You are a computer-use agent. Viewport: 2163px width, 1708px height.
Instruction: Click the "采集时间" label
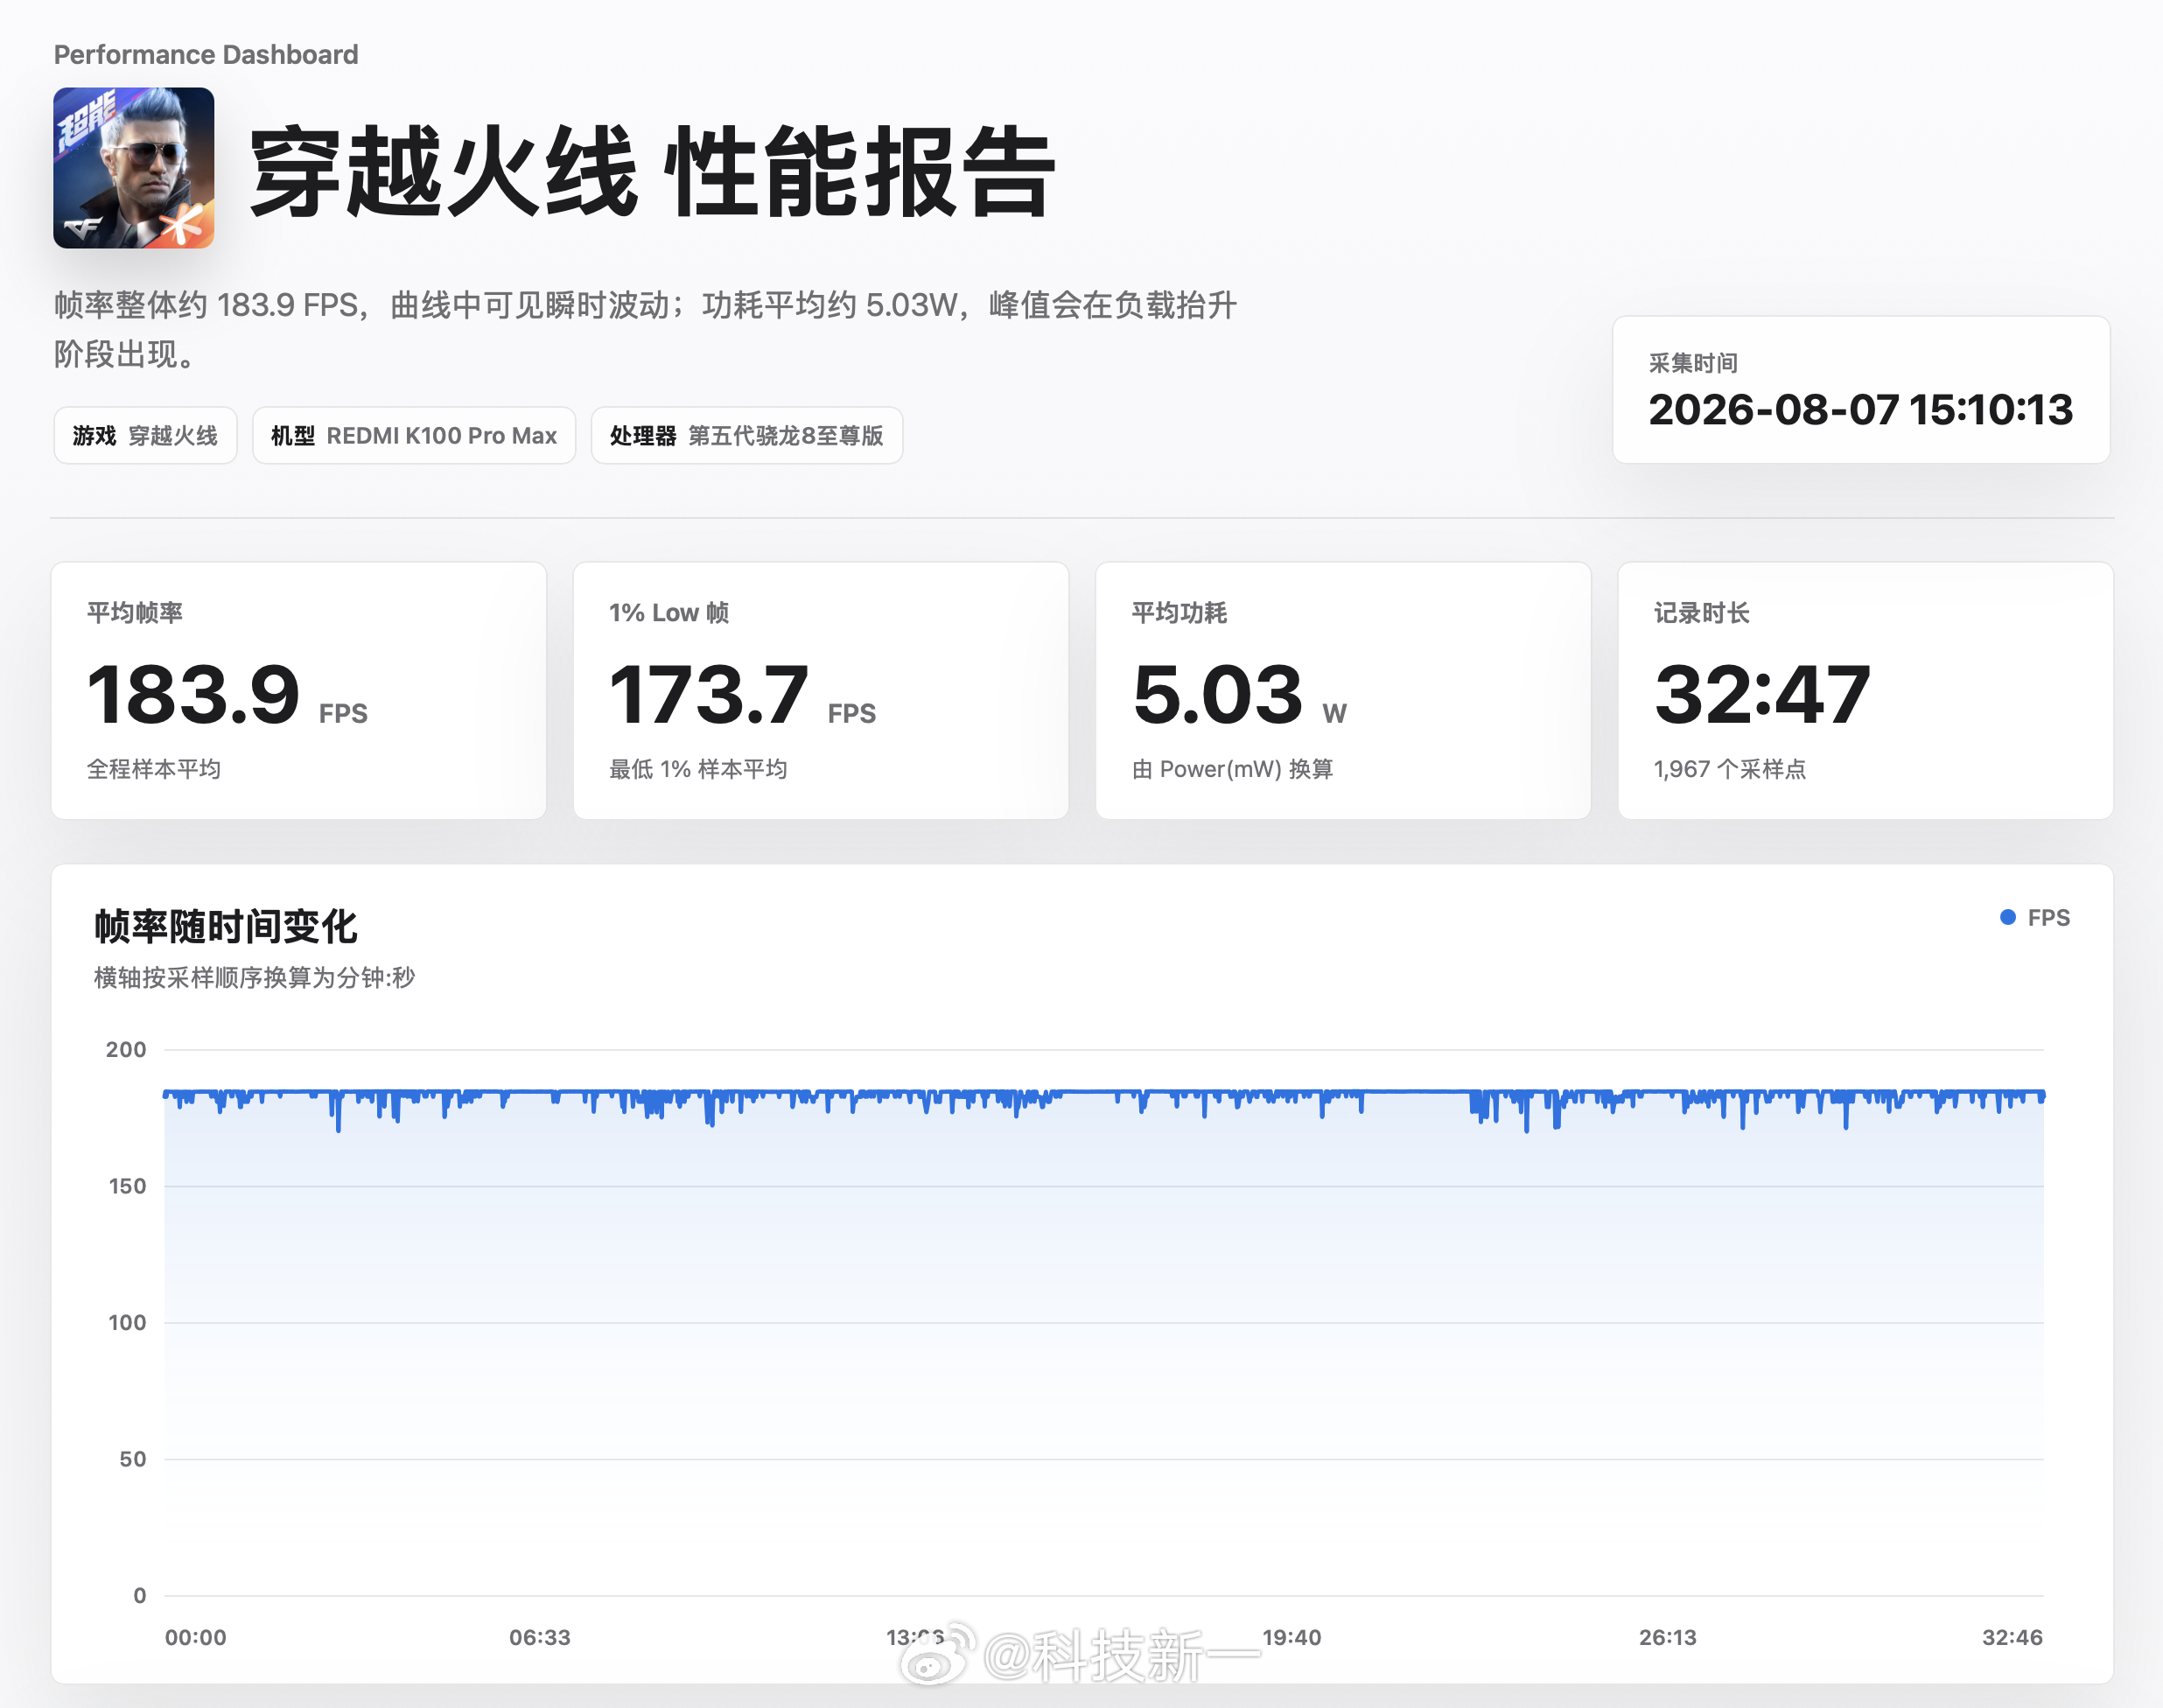1693,363
